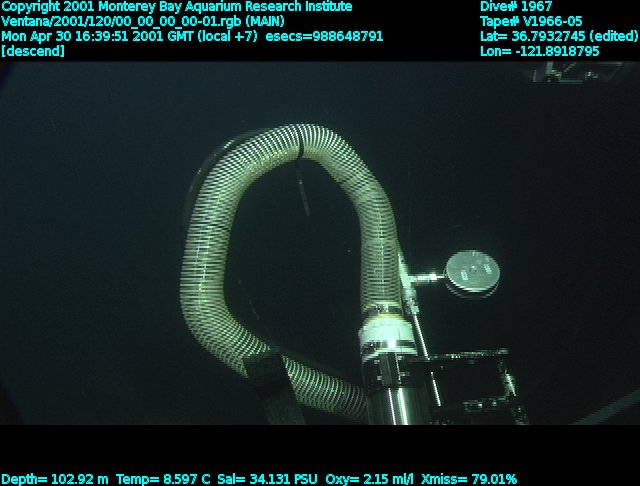Click the round pressure gauge dial
Image resolution: width=640 pixels, height=486 pixels.
point(471,271)
